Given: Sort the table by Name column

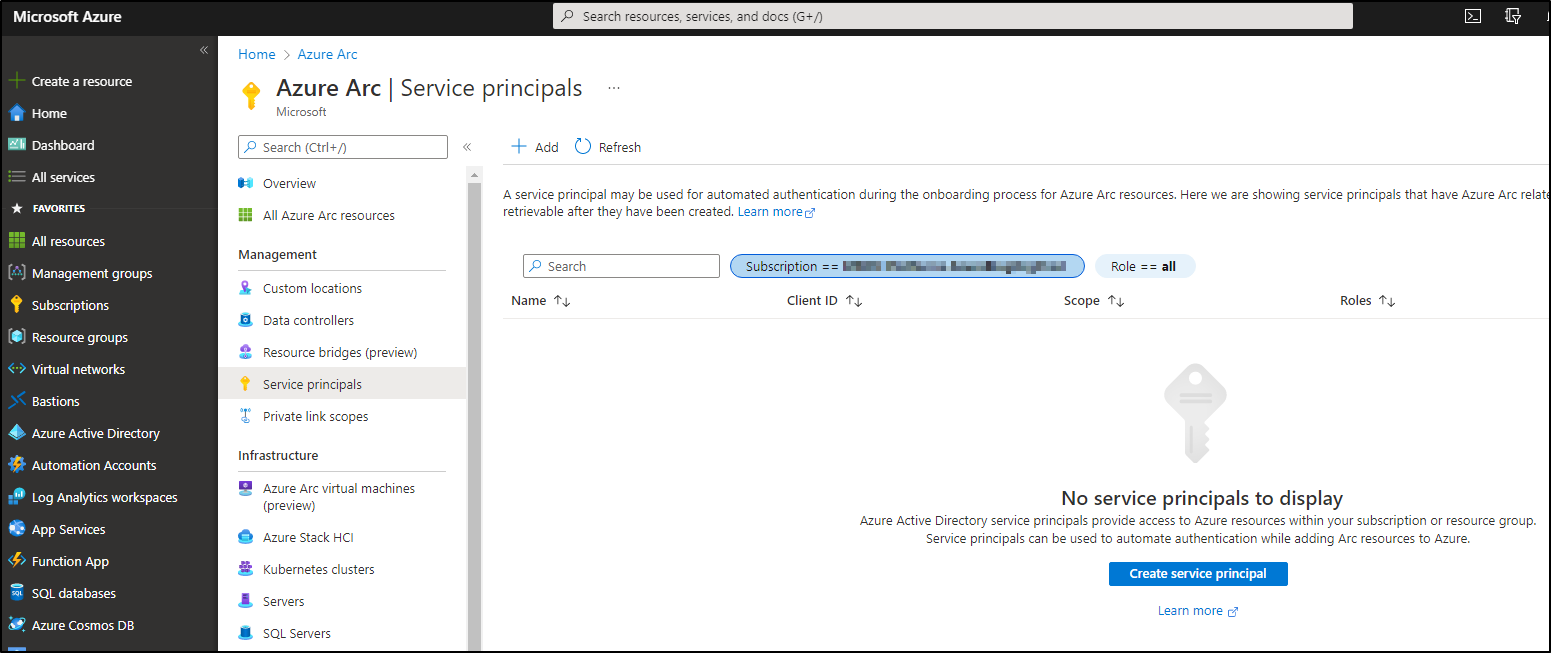Looking at the screenshot, I should (x=540, y=300).
